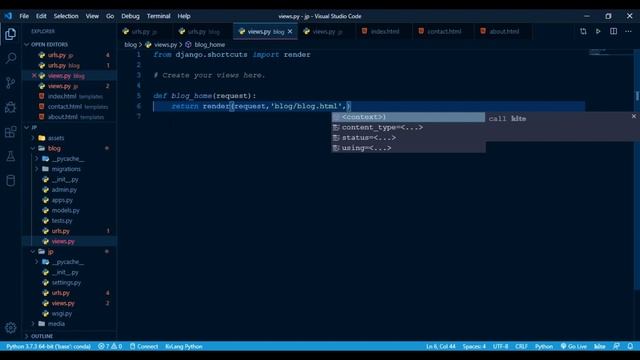Collapse the blog folder
The width and height of the screenshot is (640, 360).
click(x=54, y=148)
